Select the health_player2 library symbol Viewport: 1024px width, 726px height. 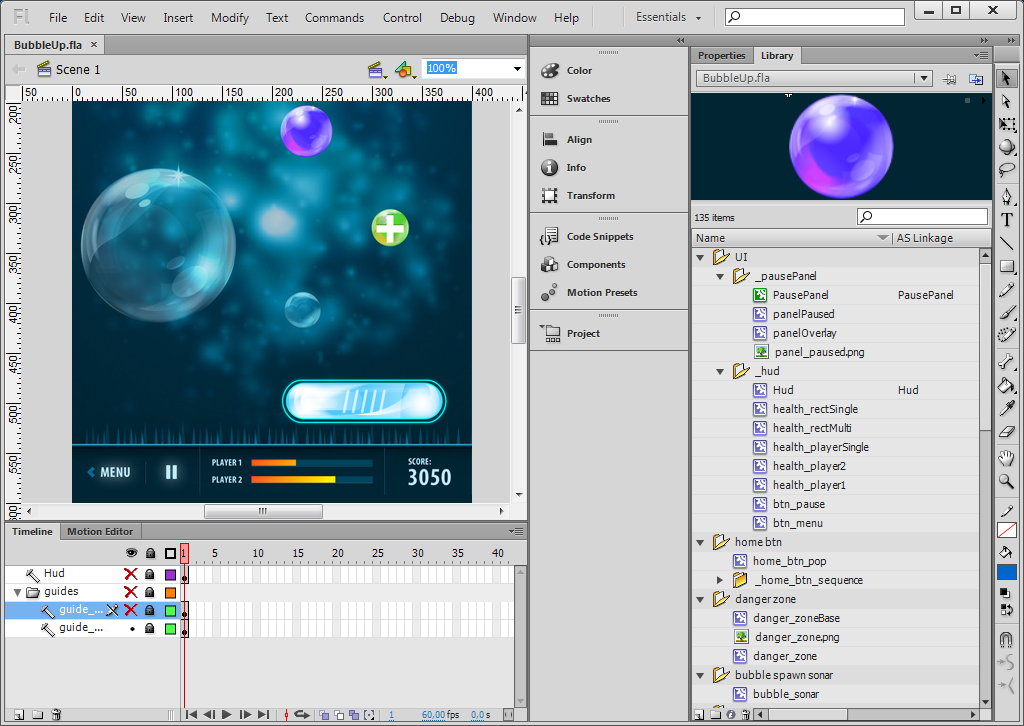point(809,466)
